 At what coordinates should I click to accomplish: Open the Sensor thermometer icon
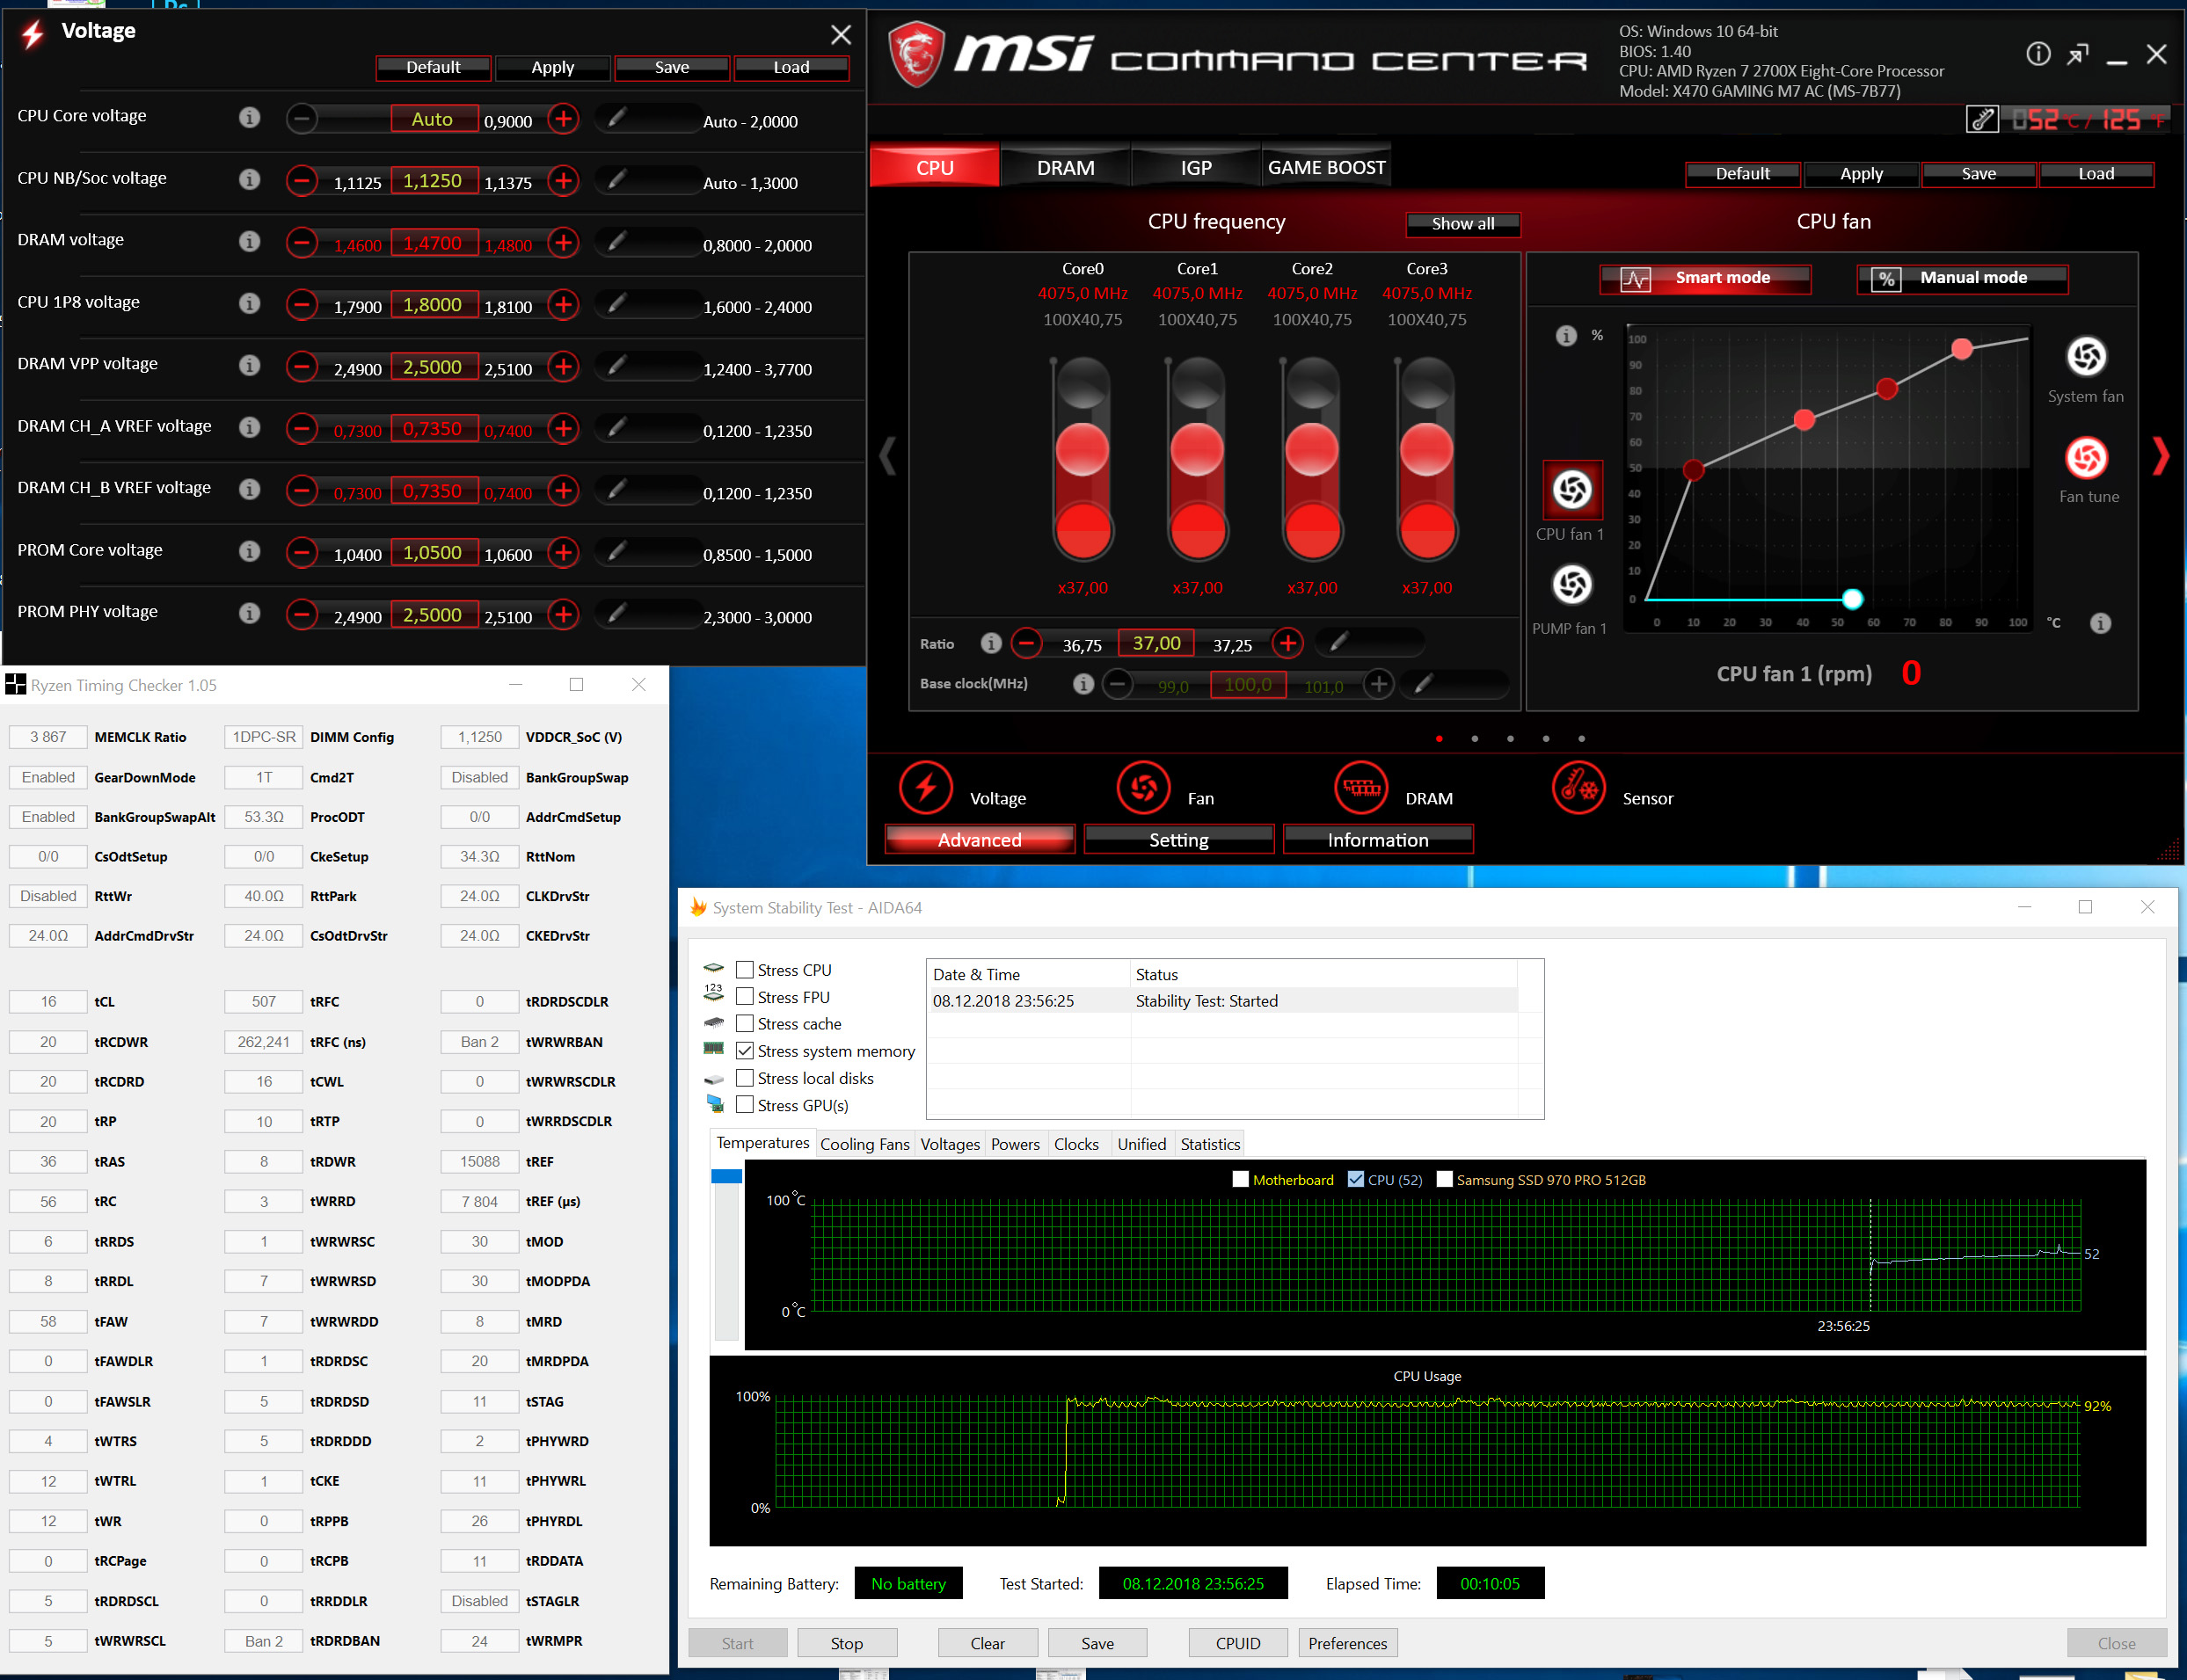click(1578, 788)
